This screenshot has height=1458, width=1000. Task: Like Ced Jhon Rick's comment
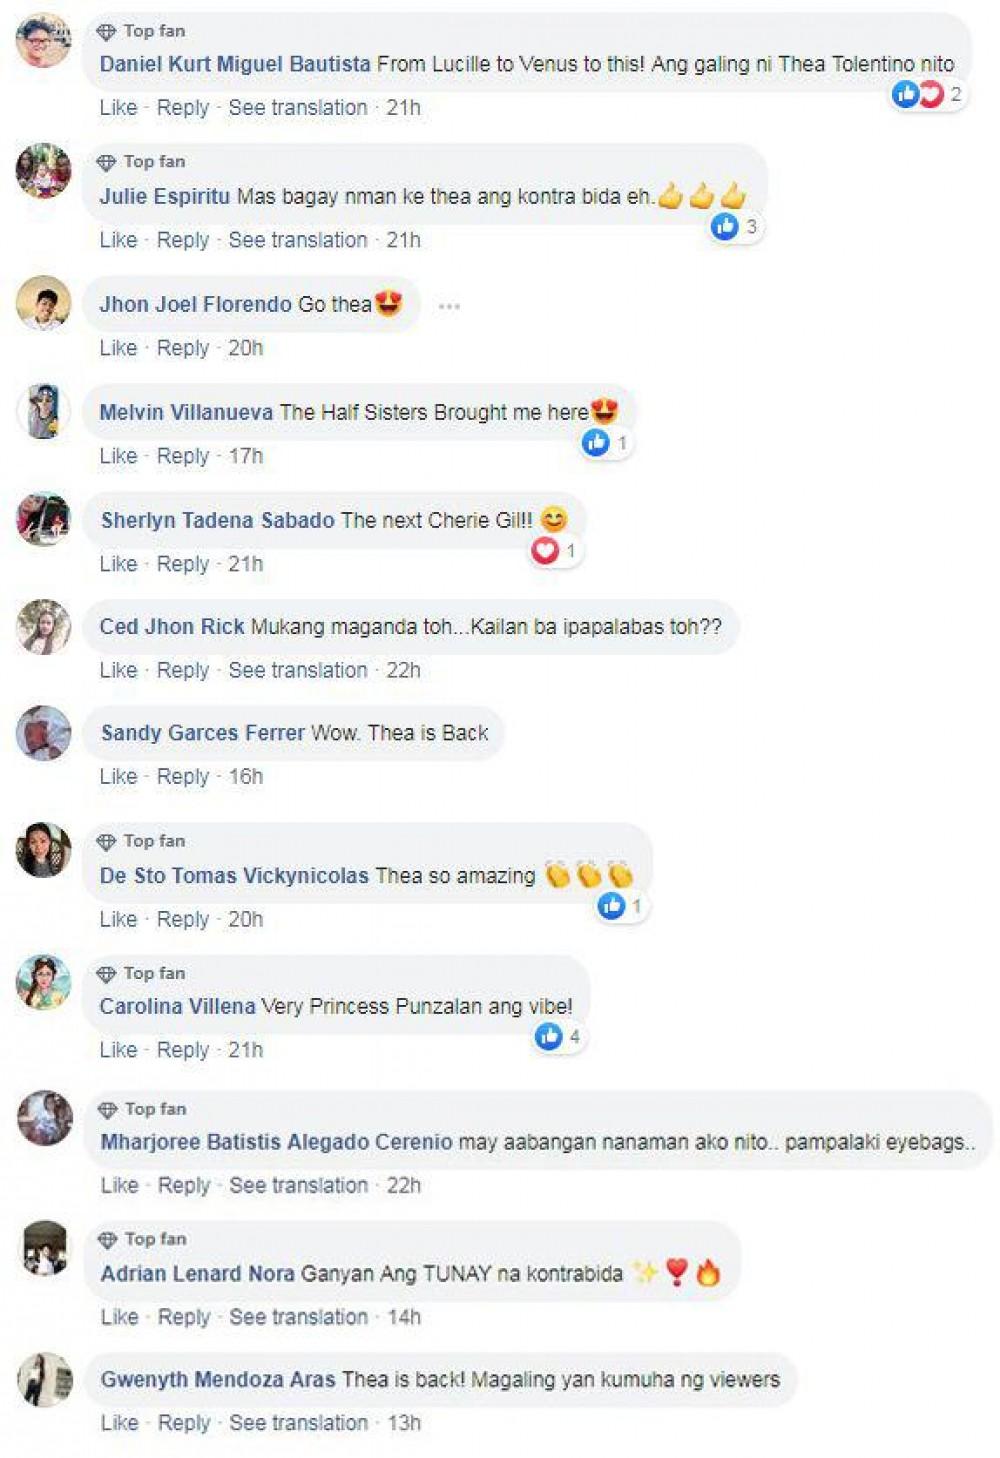click(x=118, y=670)
